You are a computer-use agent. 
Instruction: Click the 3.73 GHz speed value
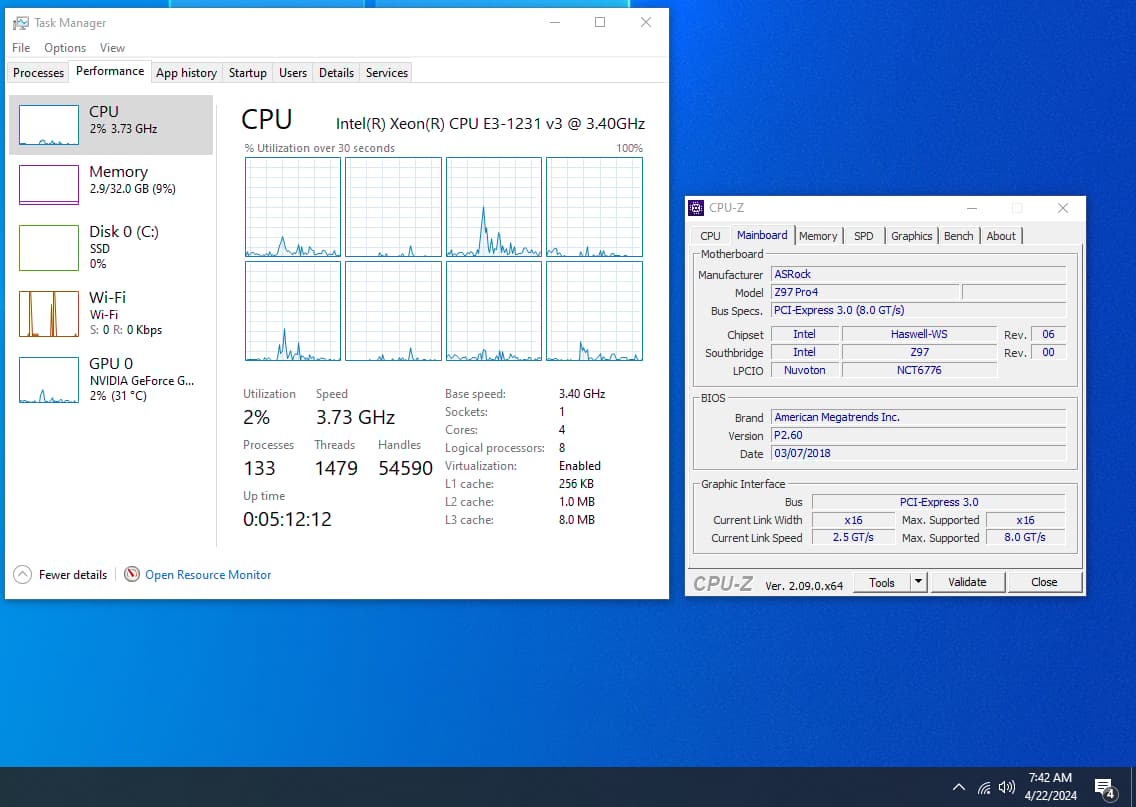point(355,417)
